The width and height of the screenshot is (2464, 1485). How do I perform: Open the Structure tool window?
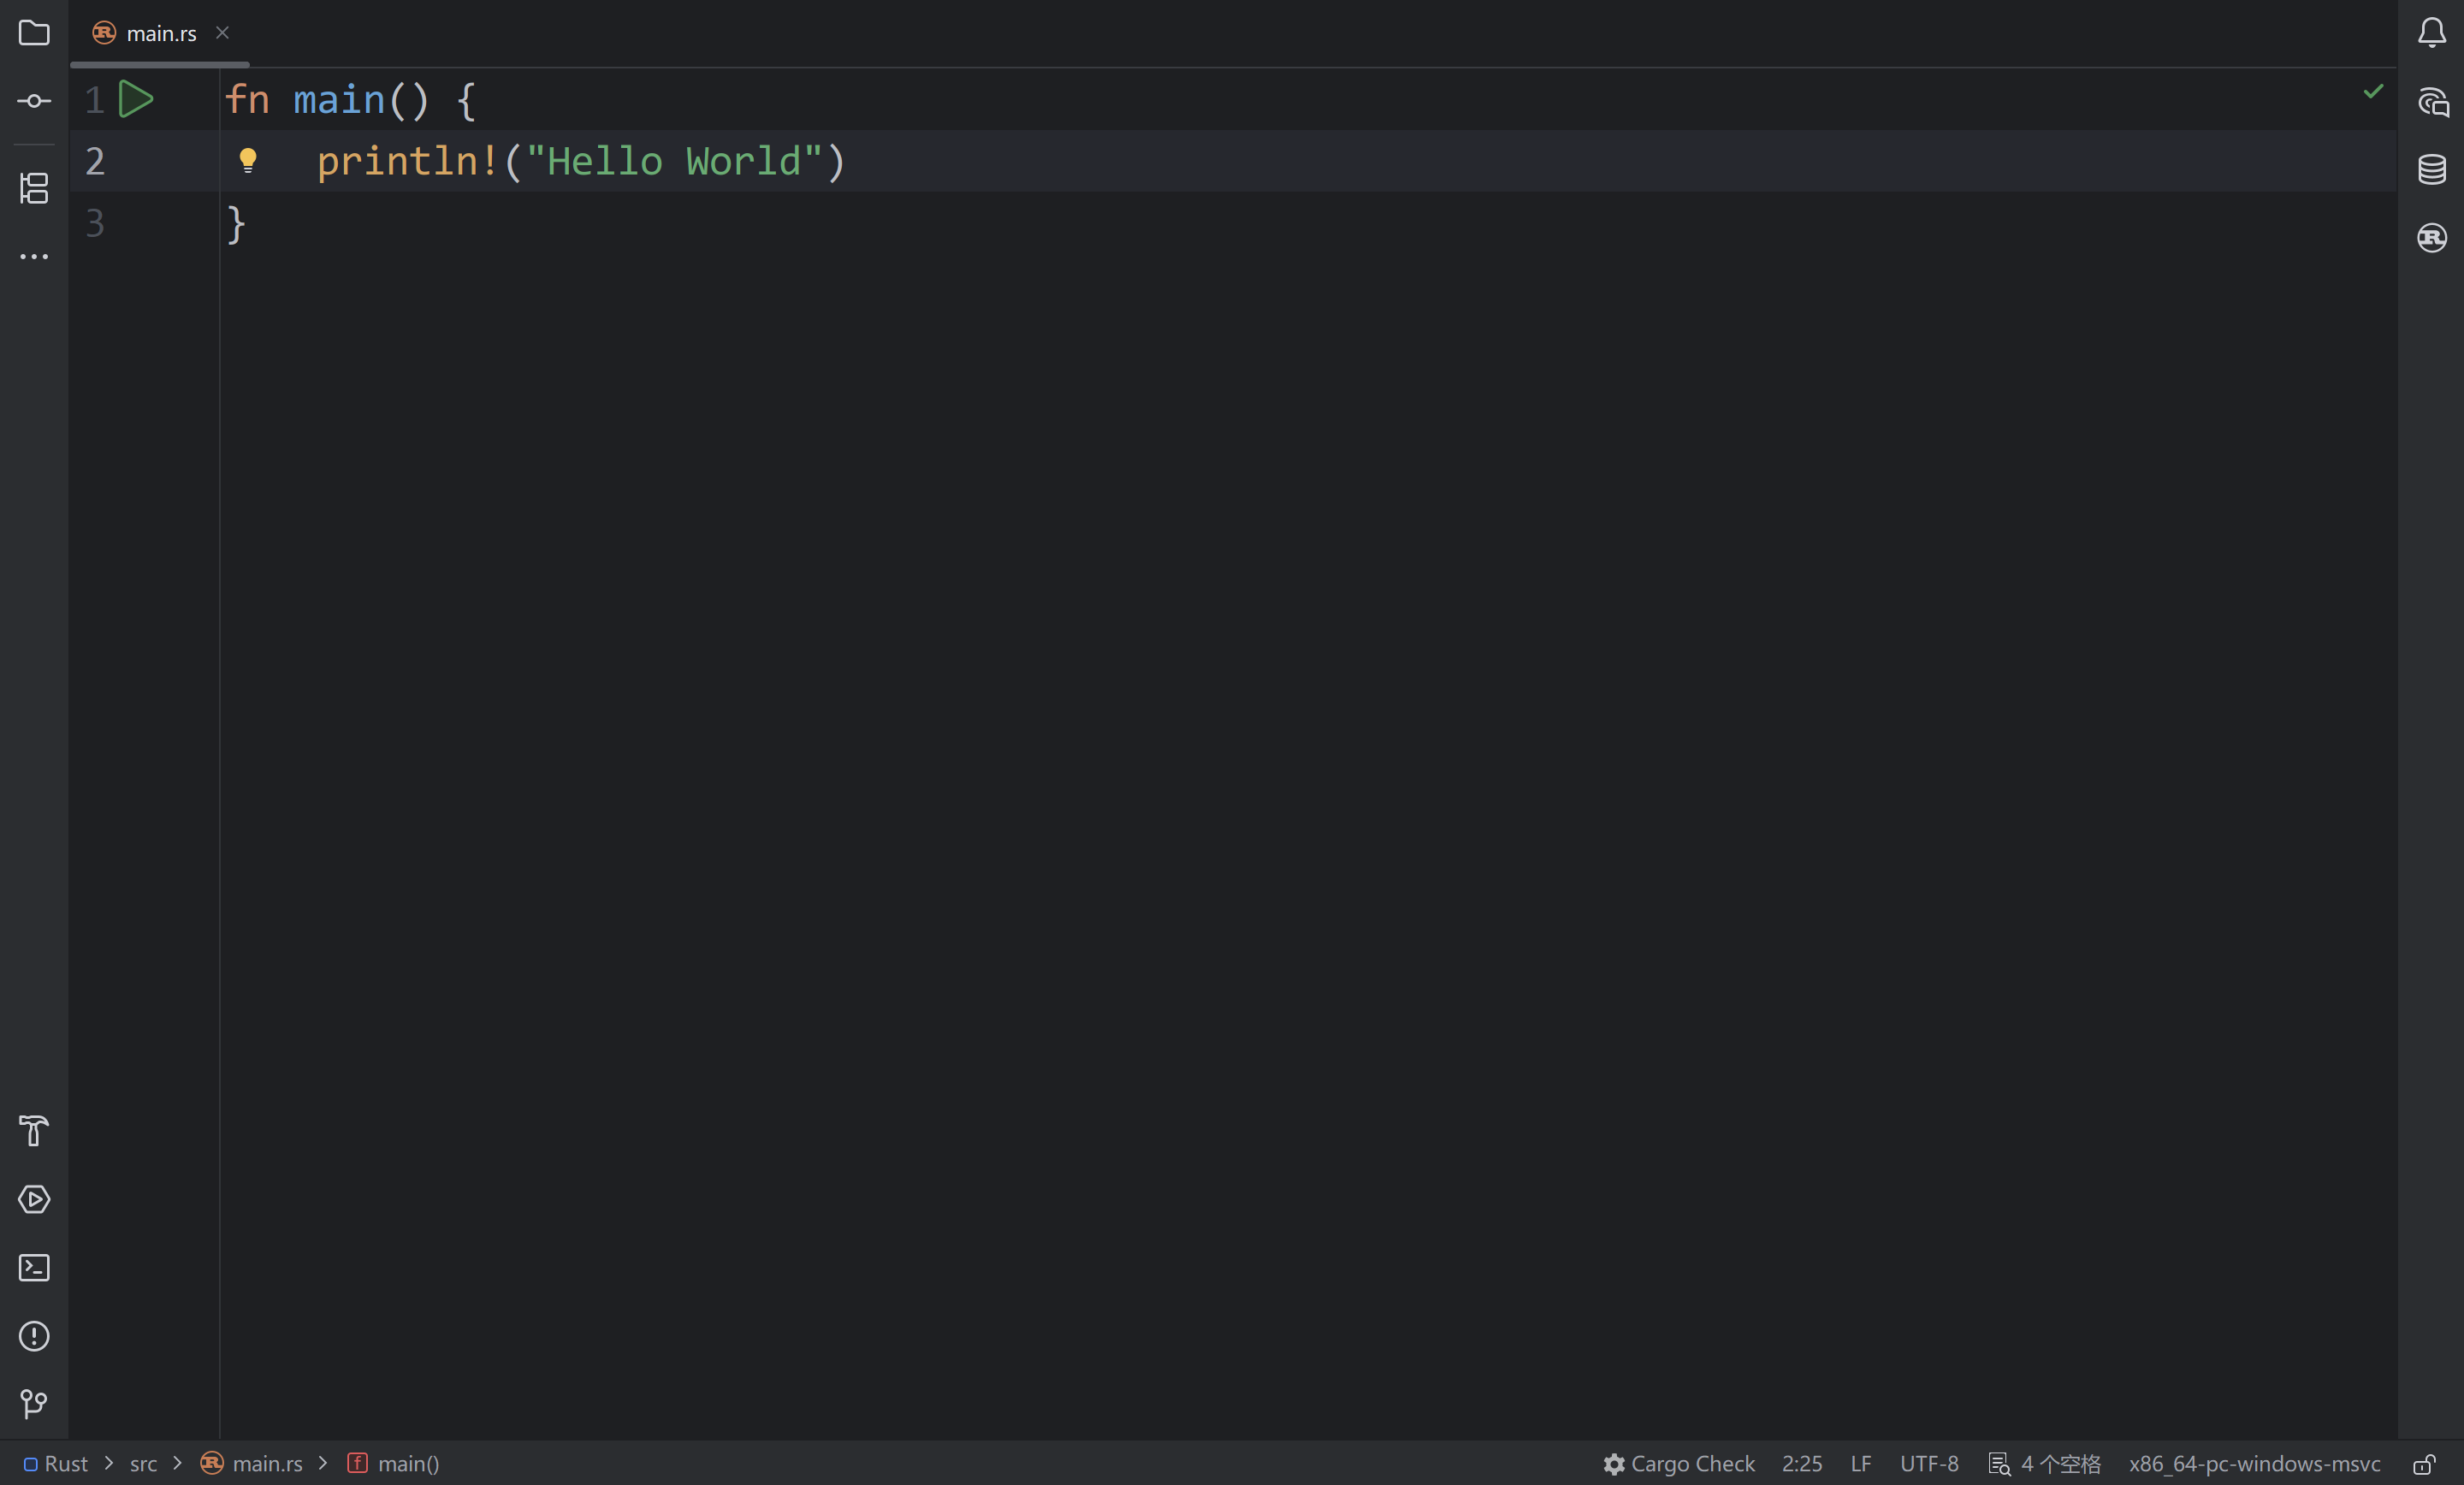click(34, 188)
